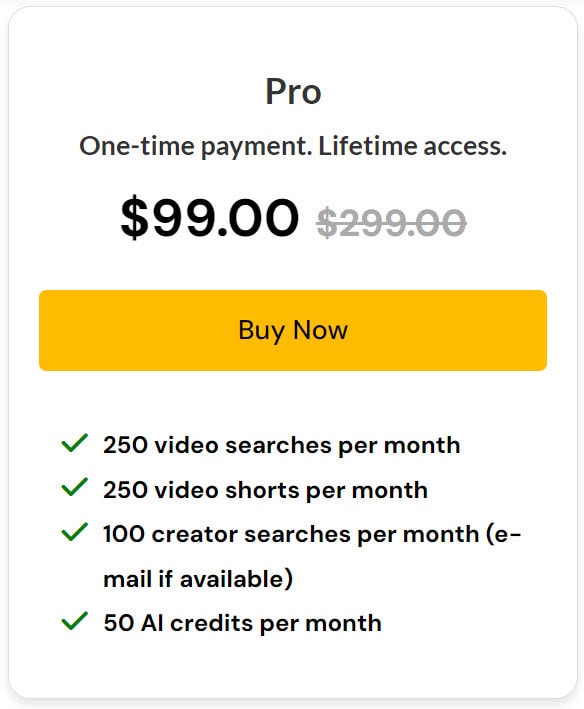Click the dollar sign of the $99.00 price
584x709 pixels.
[134, 217]
